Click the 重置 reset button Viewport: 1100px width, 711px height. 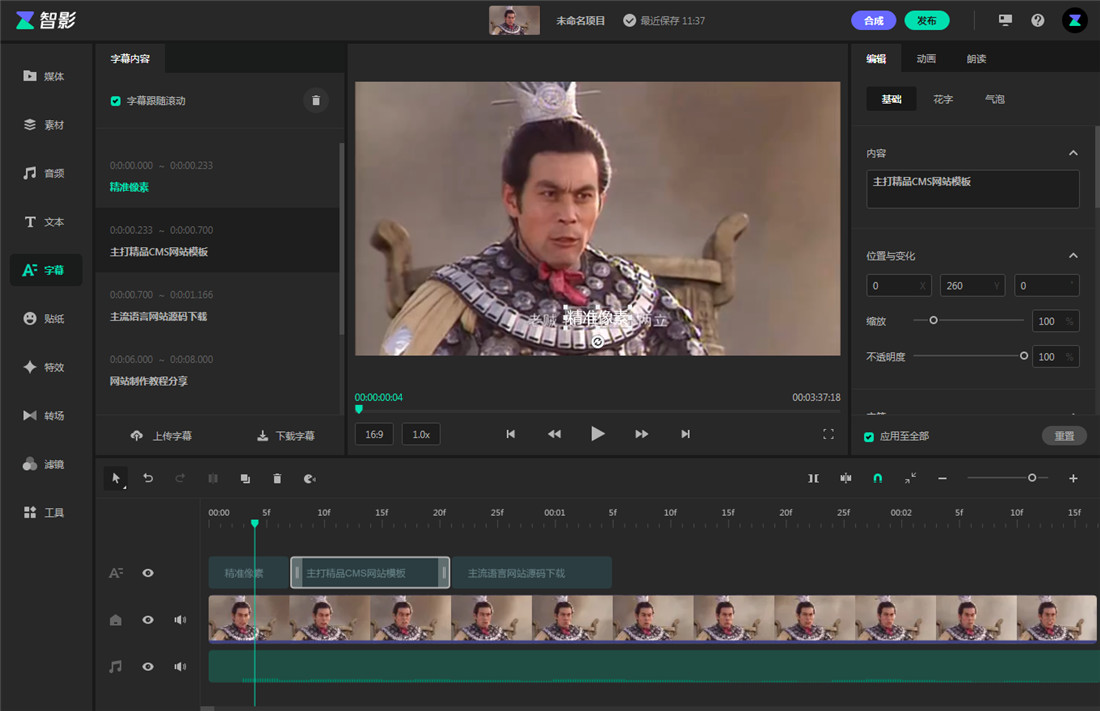pyautogui.click(x=1064, y=436)
